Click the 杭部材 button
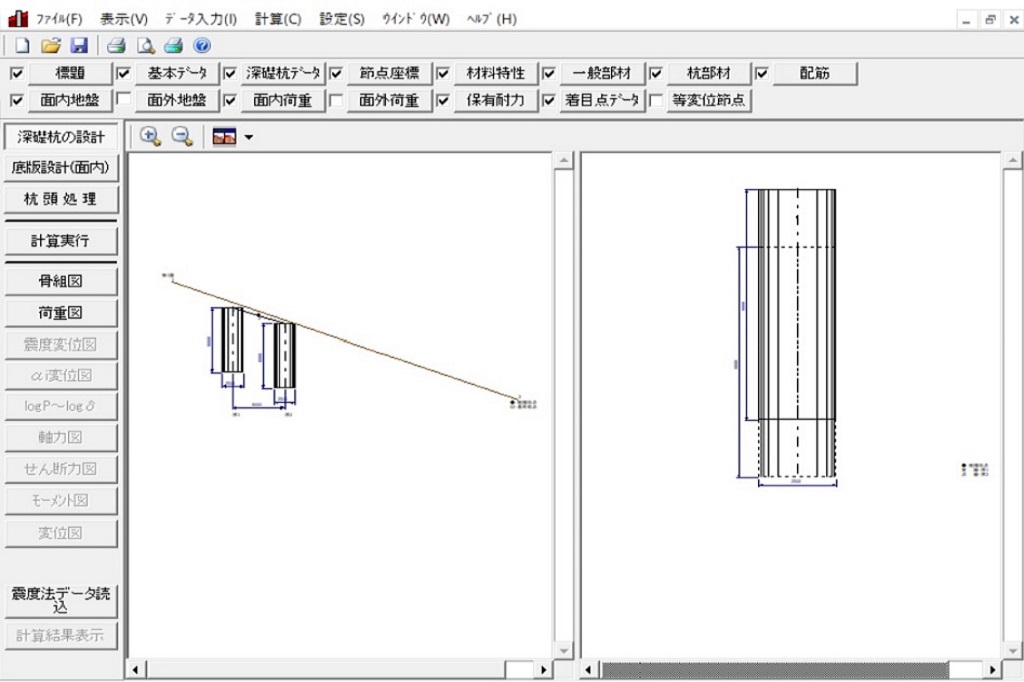The height and width of the screenshot is (682, 1024). click(x=709, y=73)
